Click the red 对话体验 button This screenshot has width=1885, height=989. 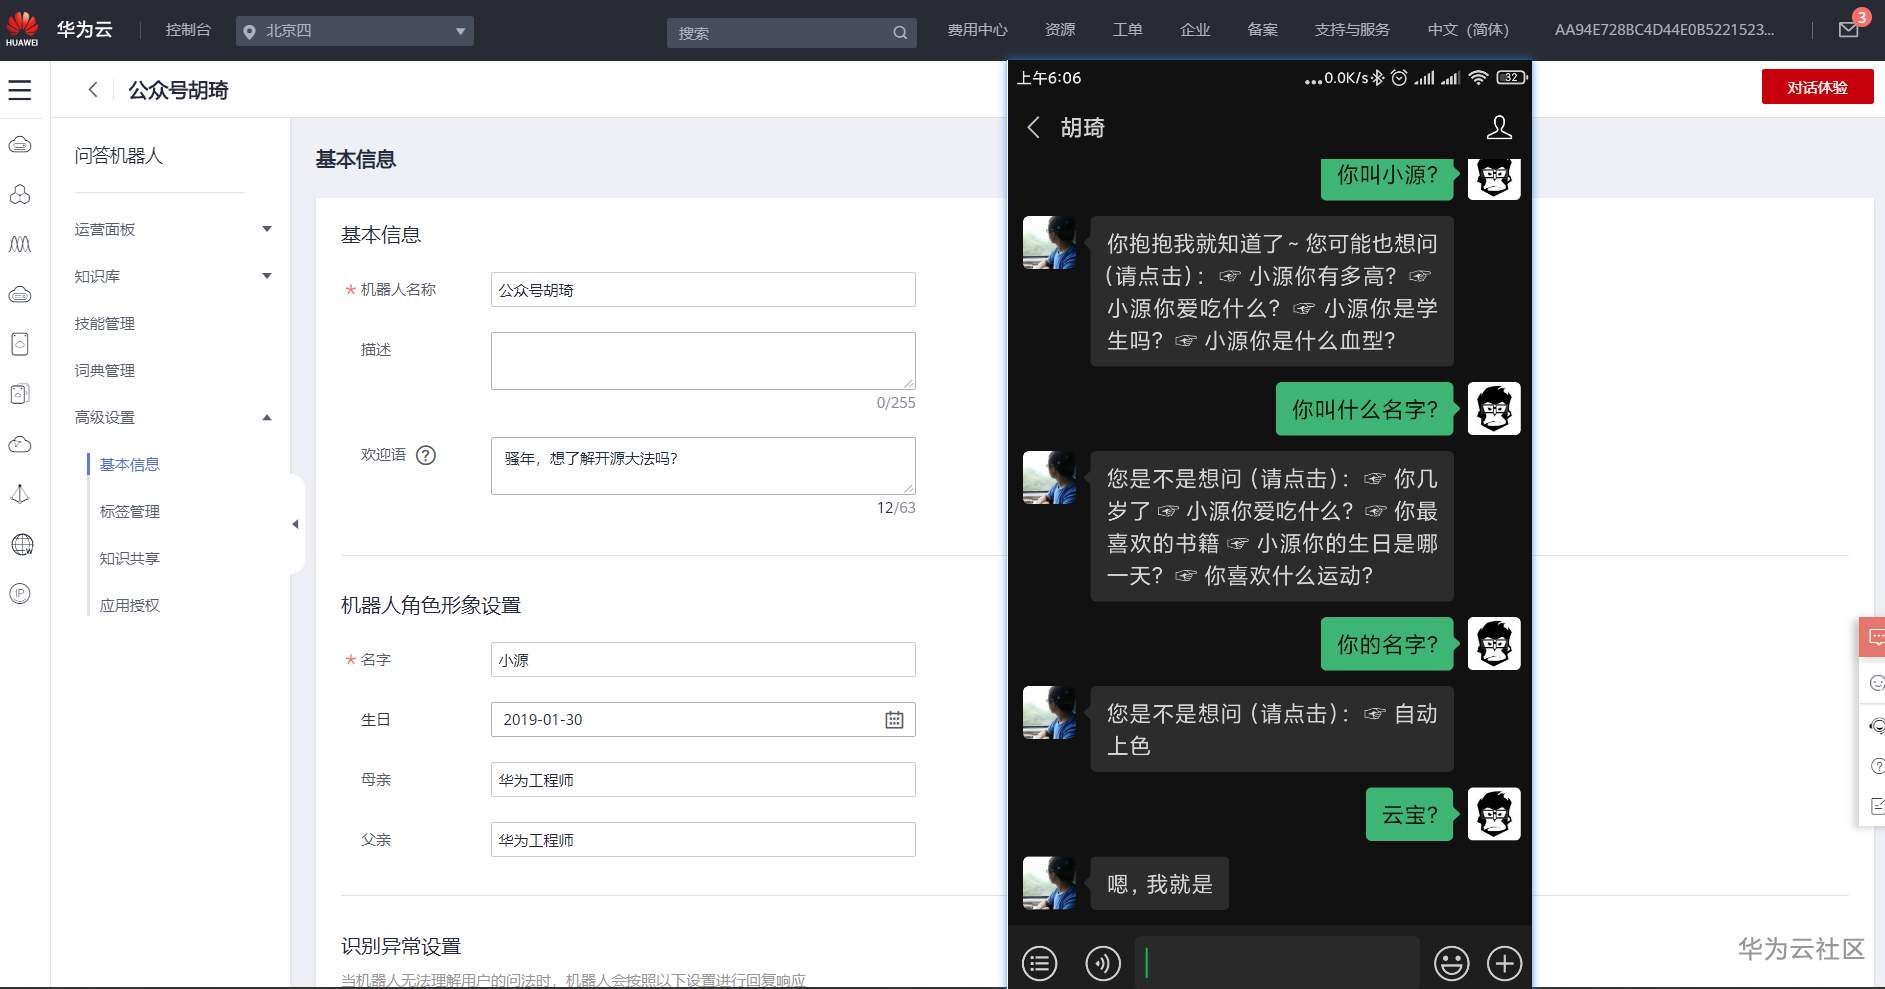pos(1817,87)
